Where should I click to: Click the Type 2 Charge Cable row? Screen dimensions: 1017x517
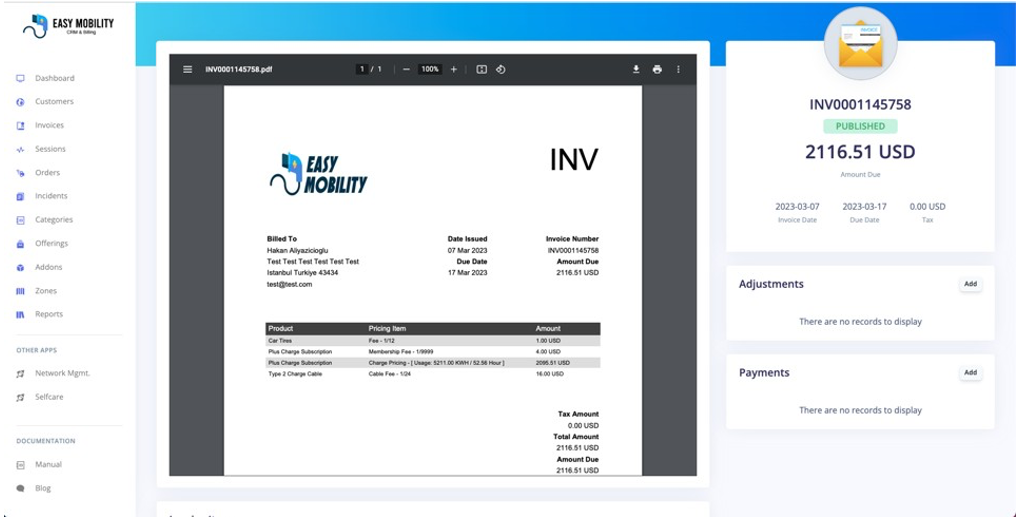(x=433, y=374)
